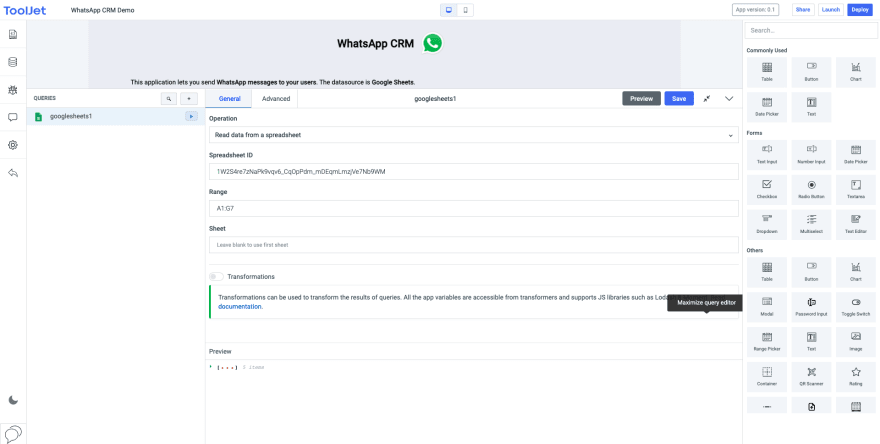Screen dimensions: 880x444
Task: Open the chat support bubble at bottom-left
Action: coord(13,433)
